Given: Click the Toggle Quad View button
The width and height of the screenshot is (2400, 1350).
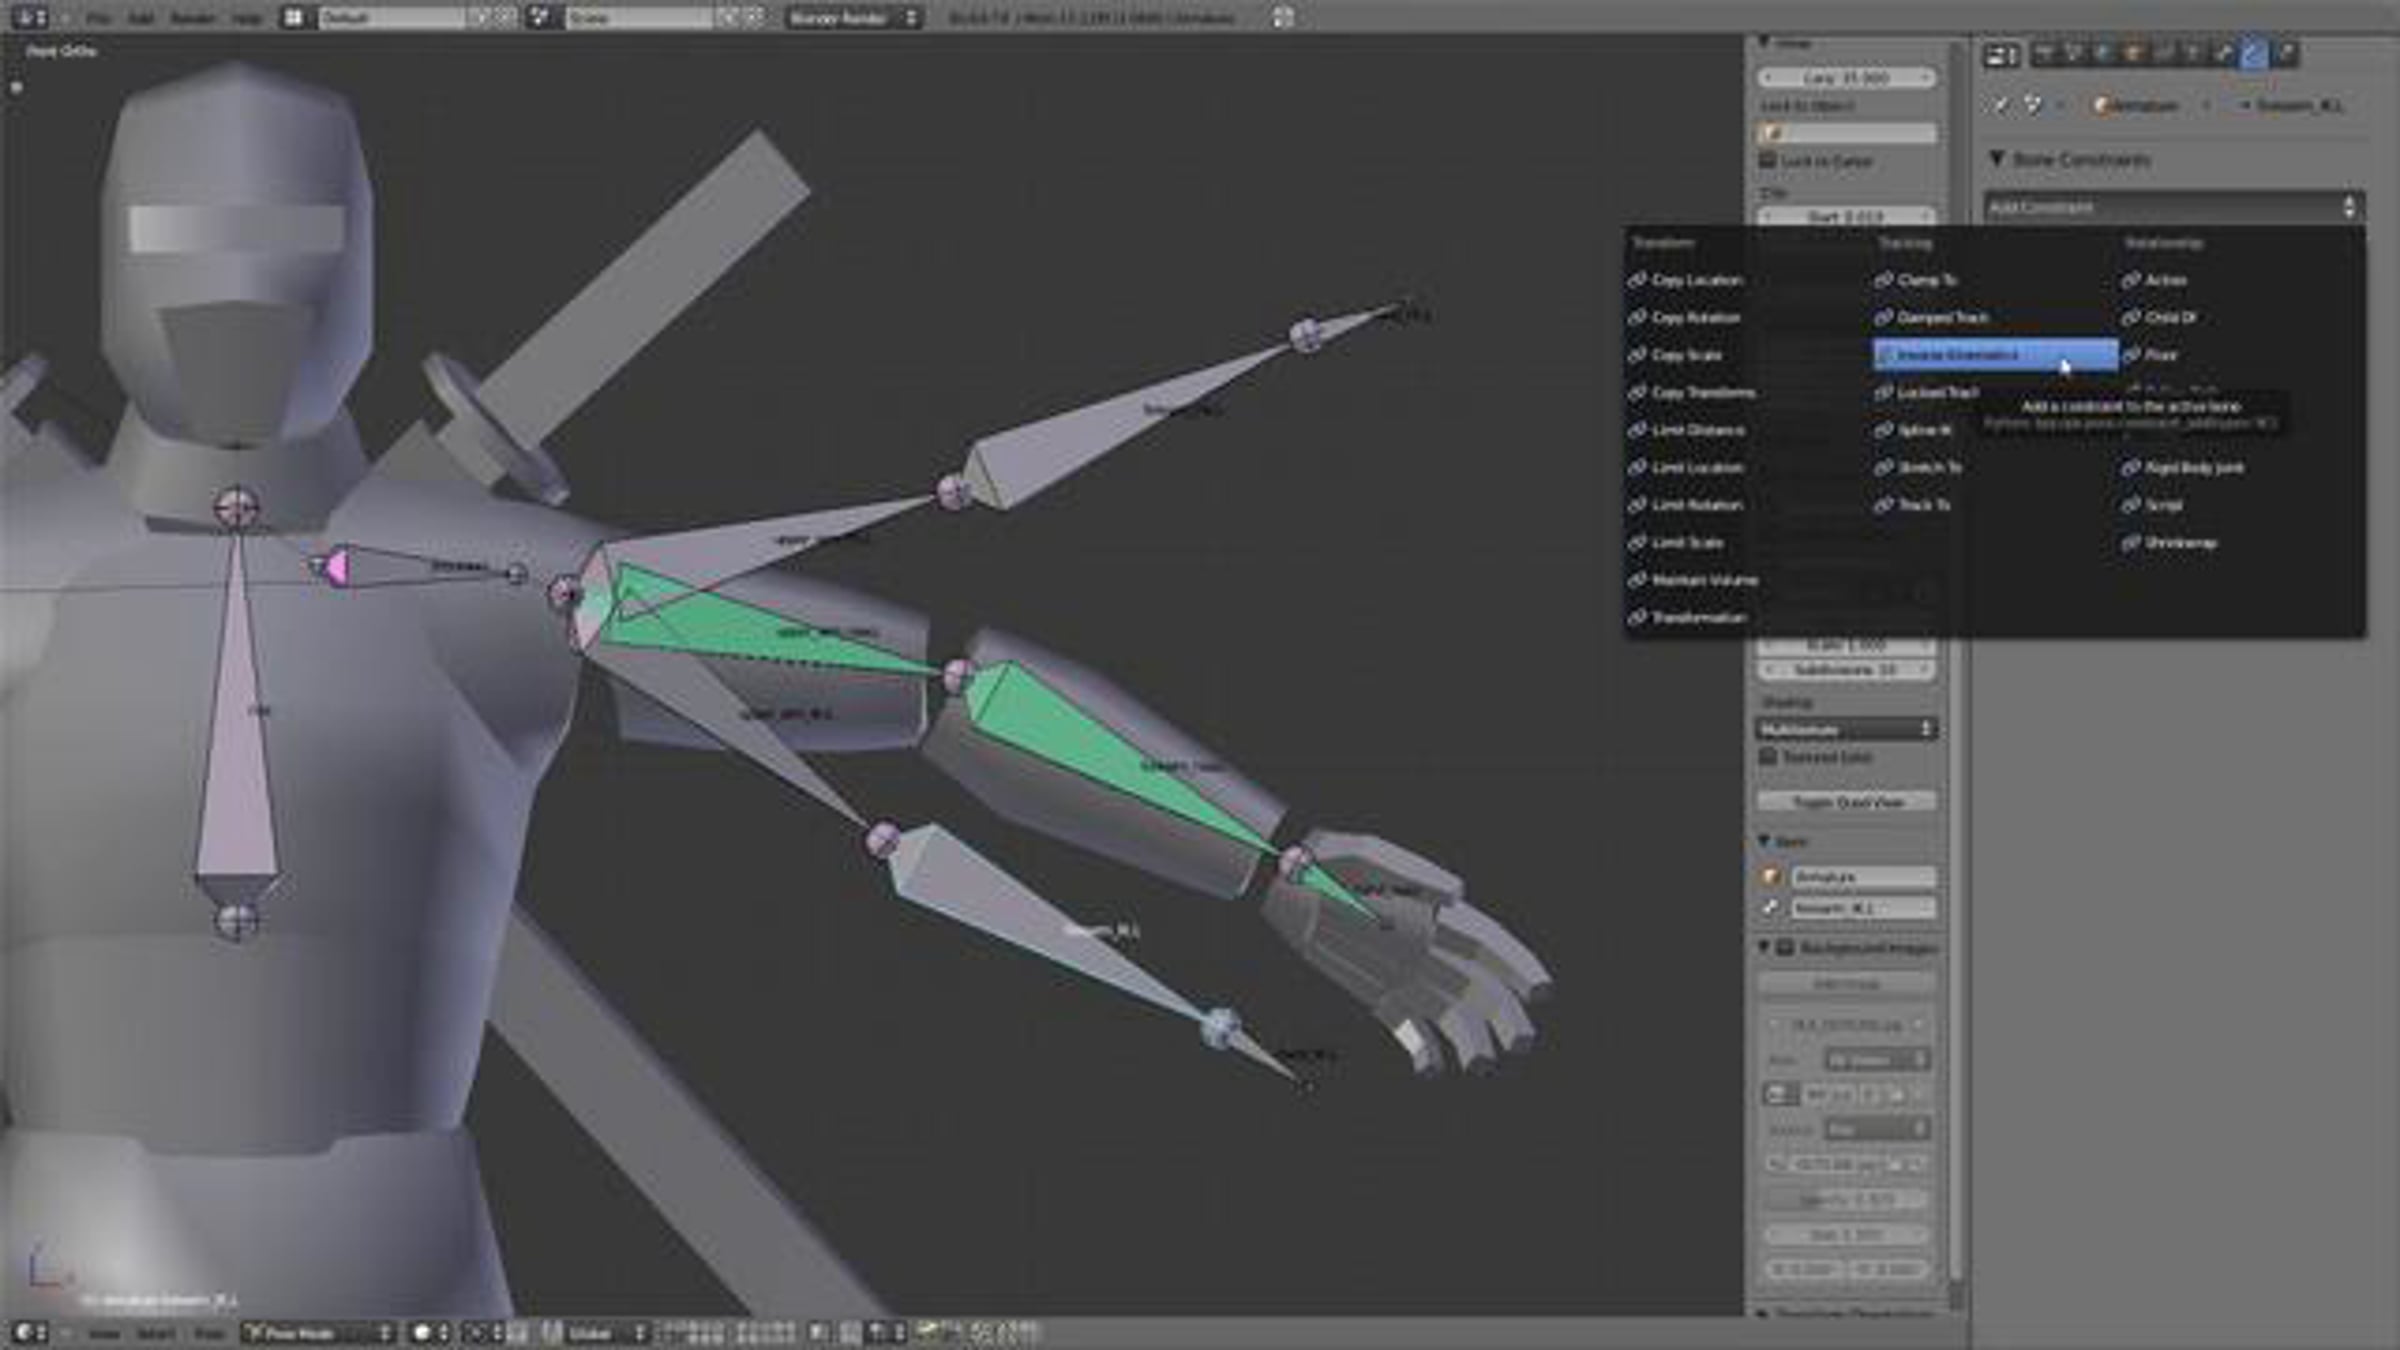Looking at the screenshot, I should coord(1847,802).
